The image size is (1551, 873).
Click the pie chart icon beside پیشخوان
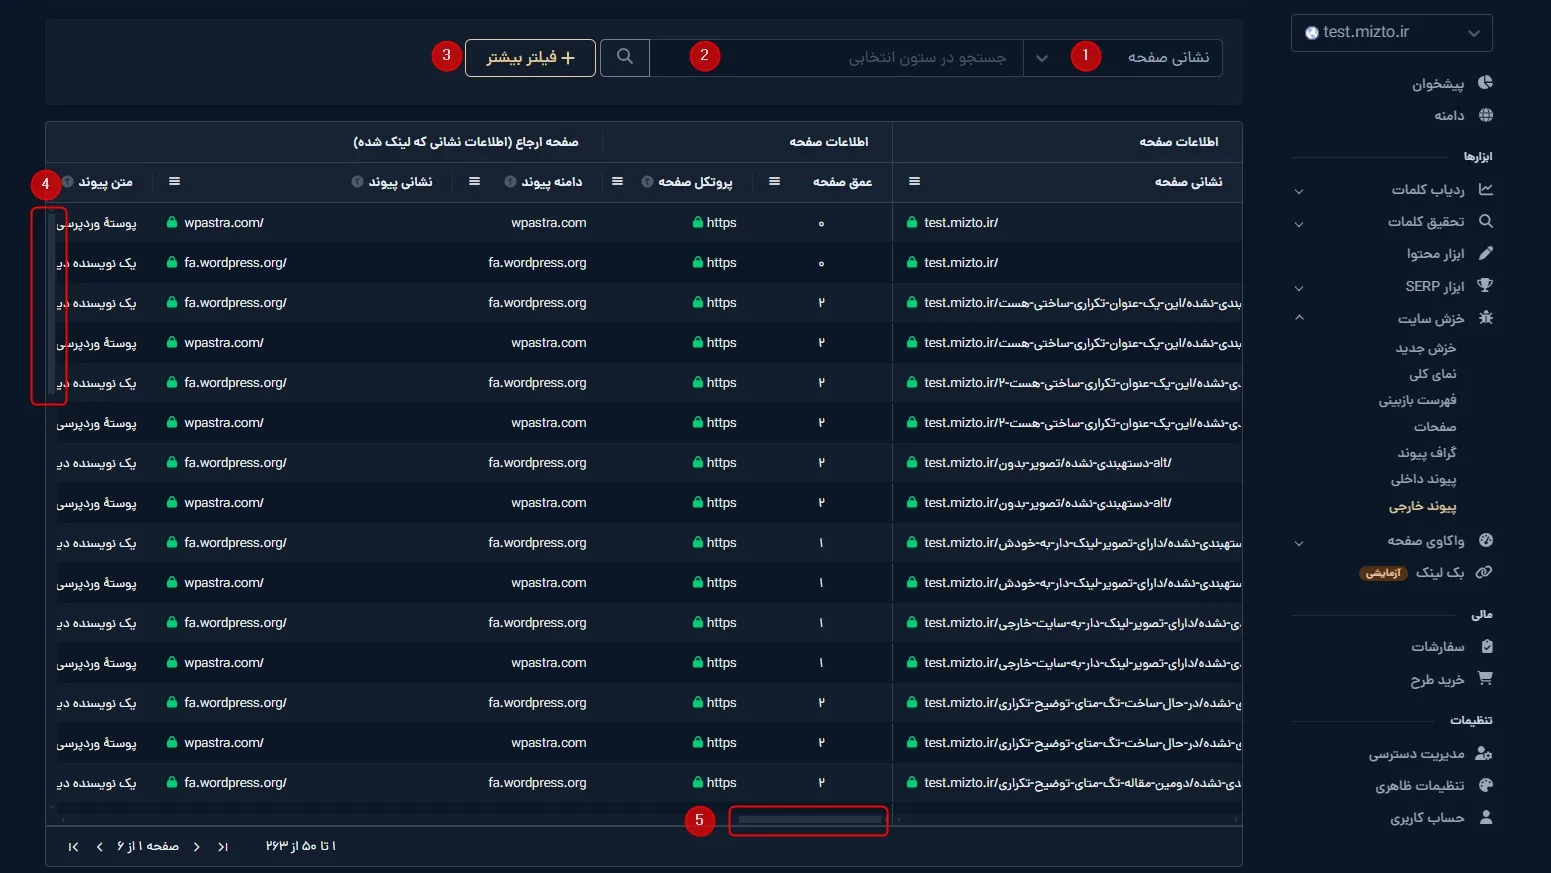(1485, 83)
